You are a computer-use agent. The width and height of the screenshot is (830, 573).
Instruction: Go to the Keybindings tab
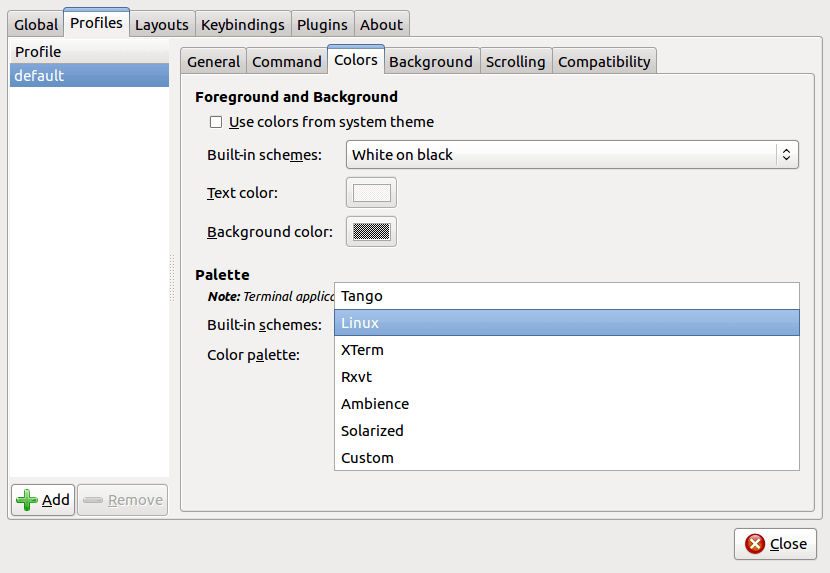(x=242, y=24)
